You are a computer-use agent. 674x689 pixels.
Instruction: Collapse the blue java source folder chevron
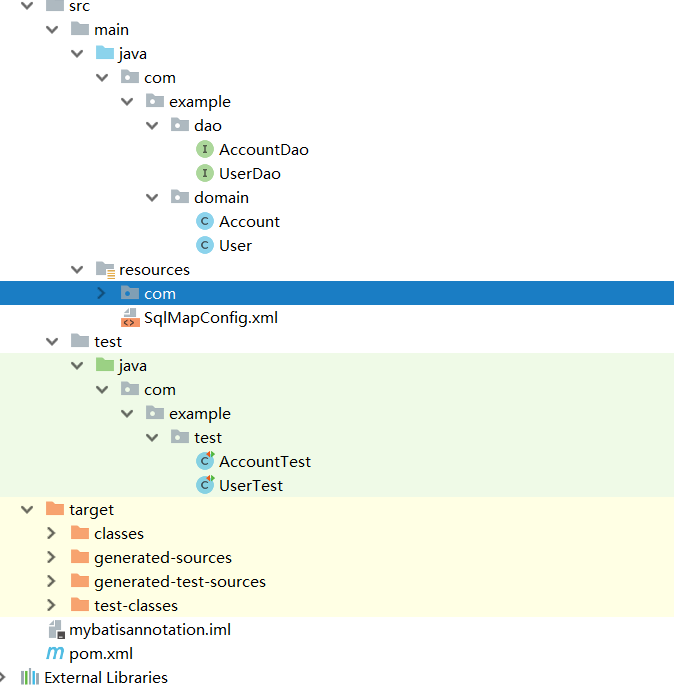tap(77, 54)
